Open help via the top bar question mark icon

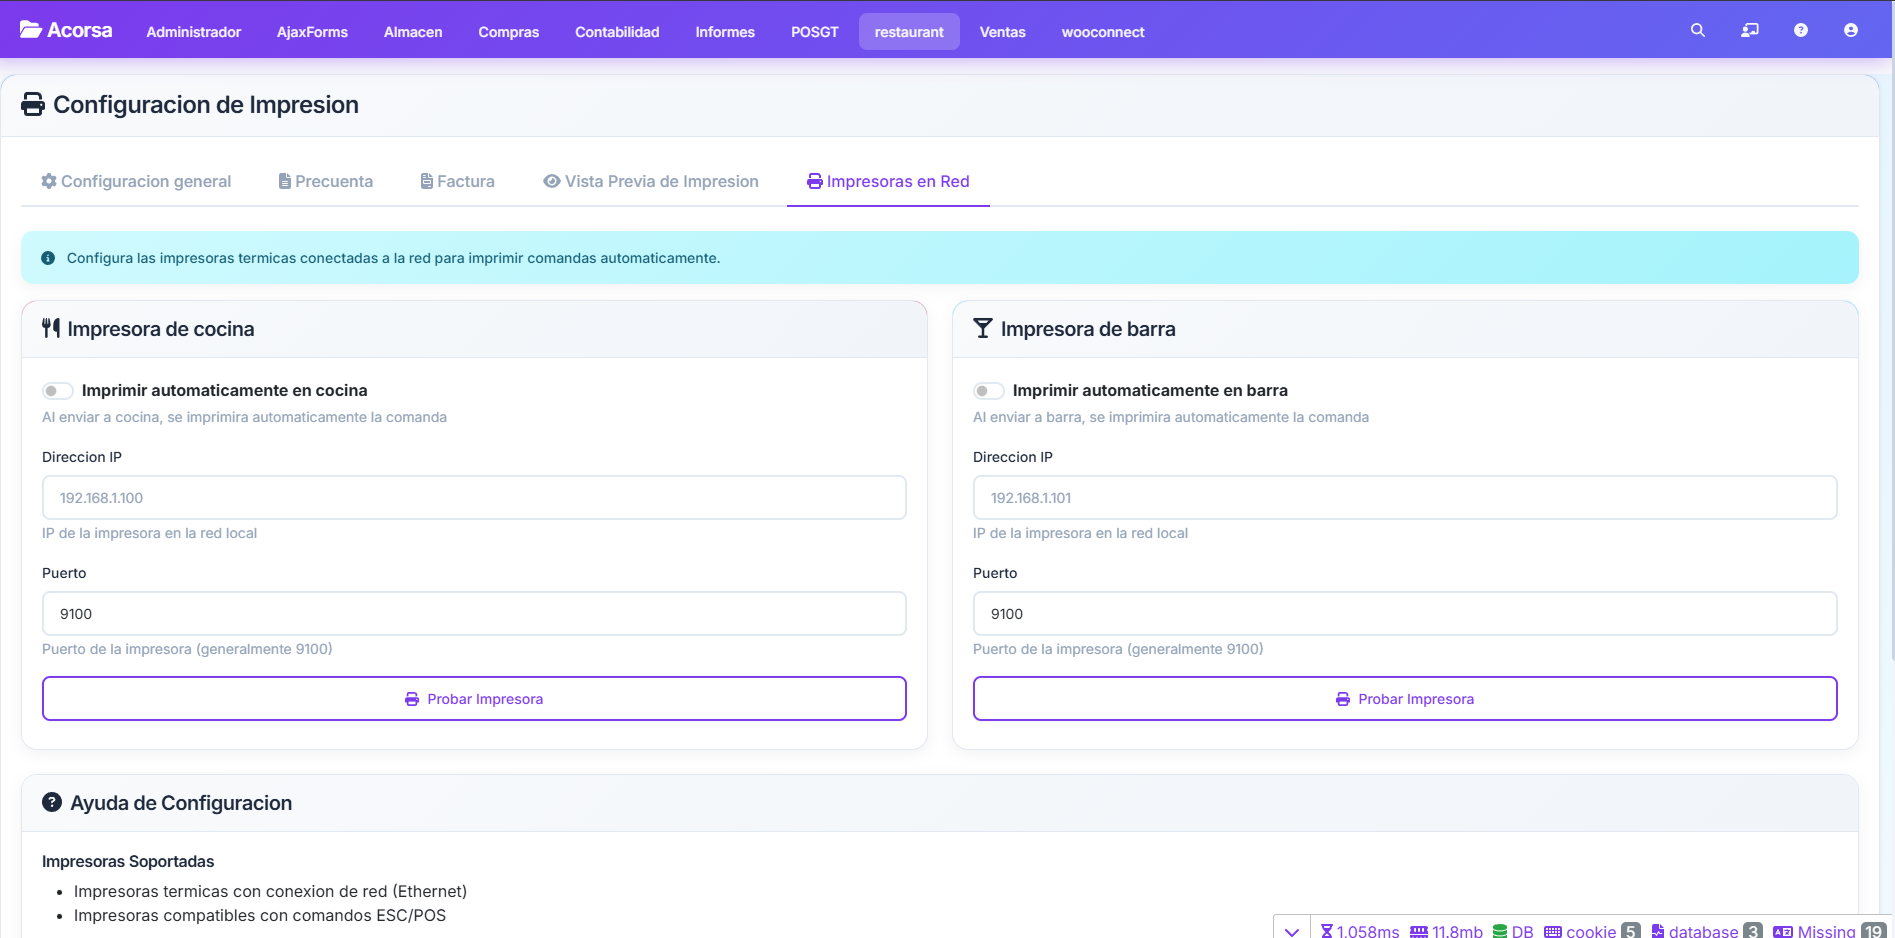click(x=1800, y=31)
